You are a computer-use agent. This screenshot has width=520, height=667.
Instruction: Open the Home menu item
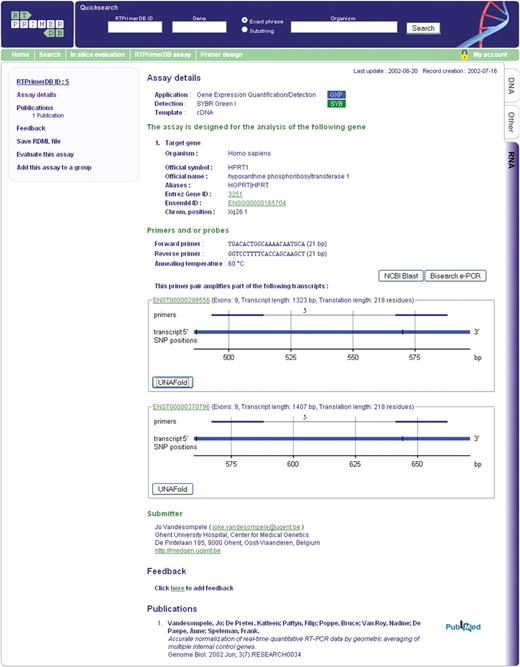click(20, 54)
